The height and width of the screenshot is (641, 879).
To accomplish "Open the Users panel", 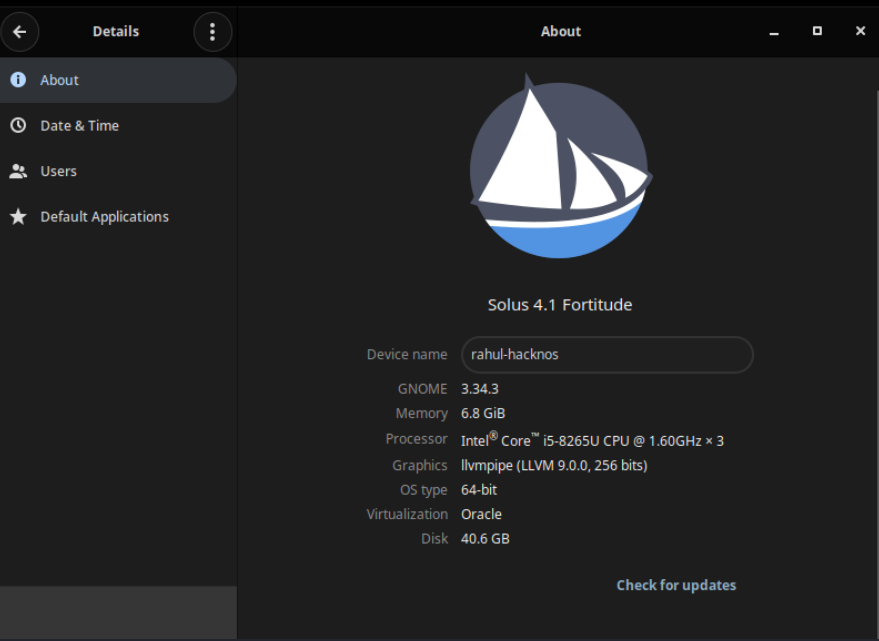I will point(118,171).
